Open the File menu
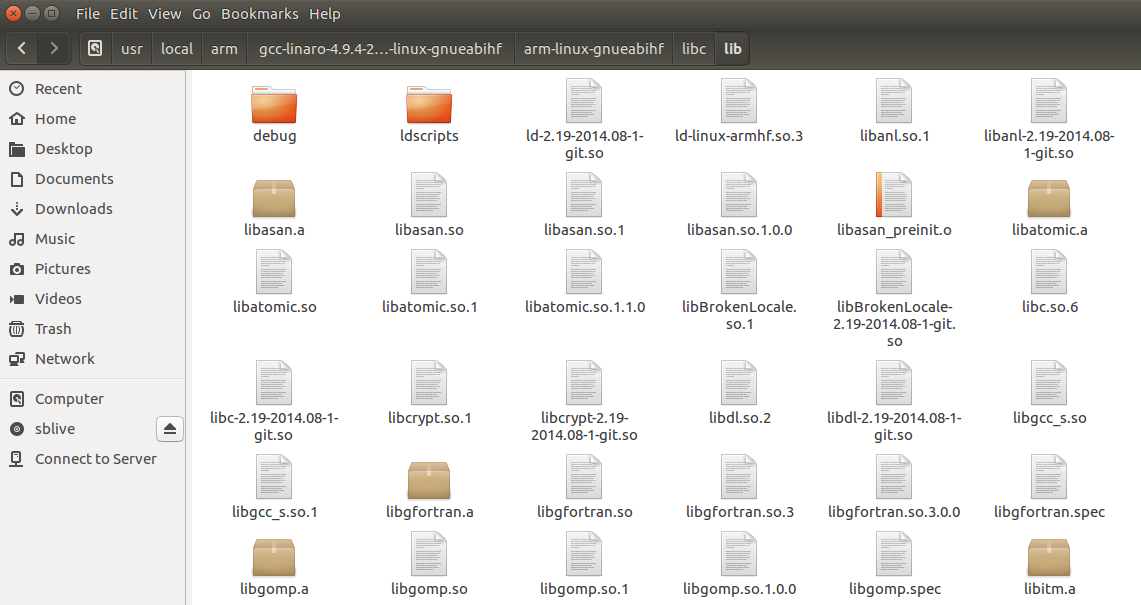1141x605 pixels. (x=87, y=14)
